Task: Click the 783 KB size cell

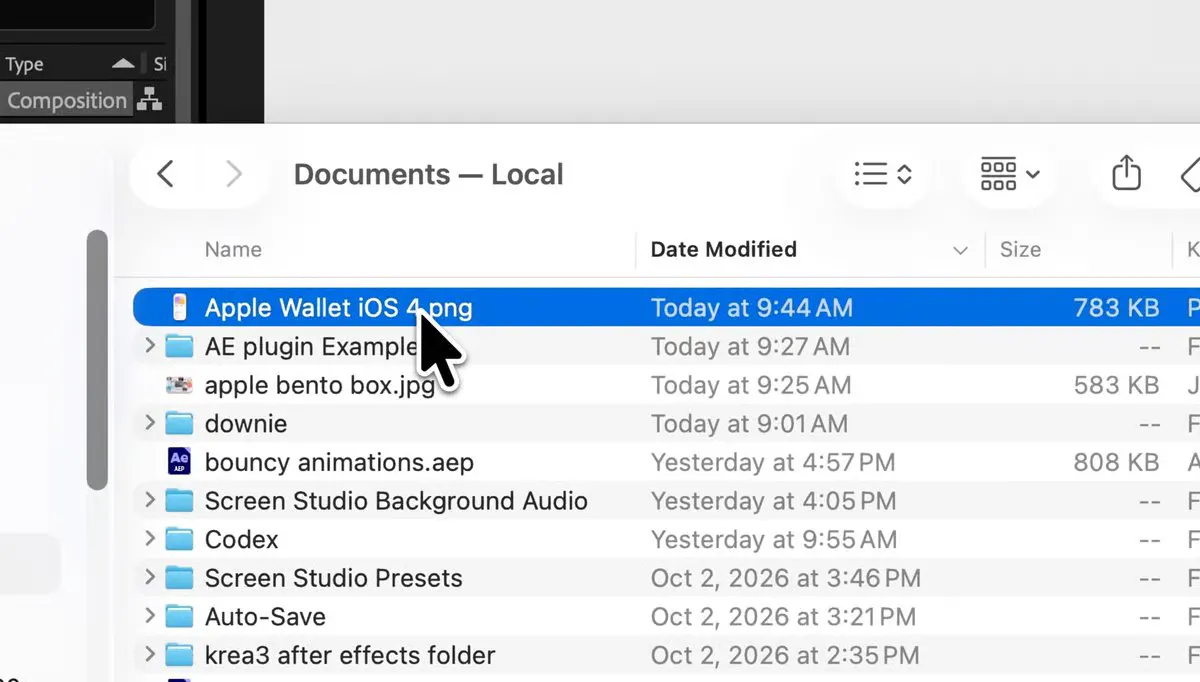Action: point(1116,307)
